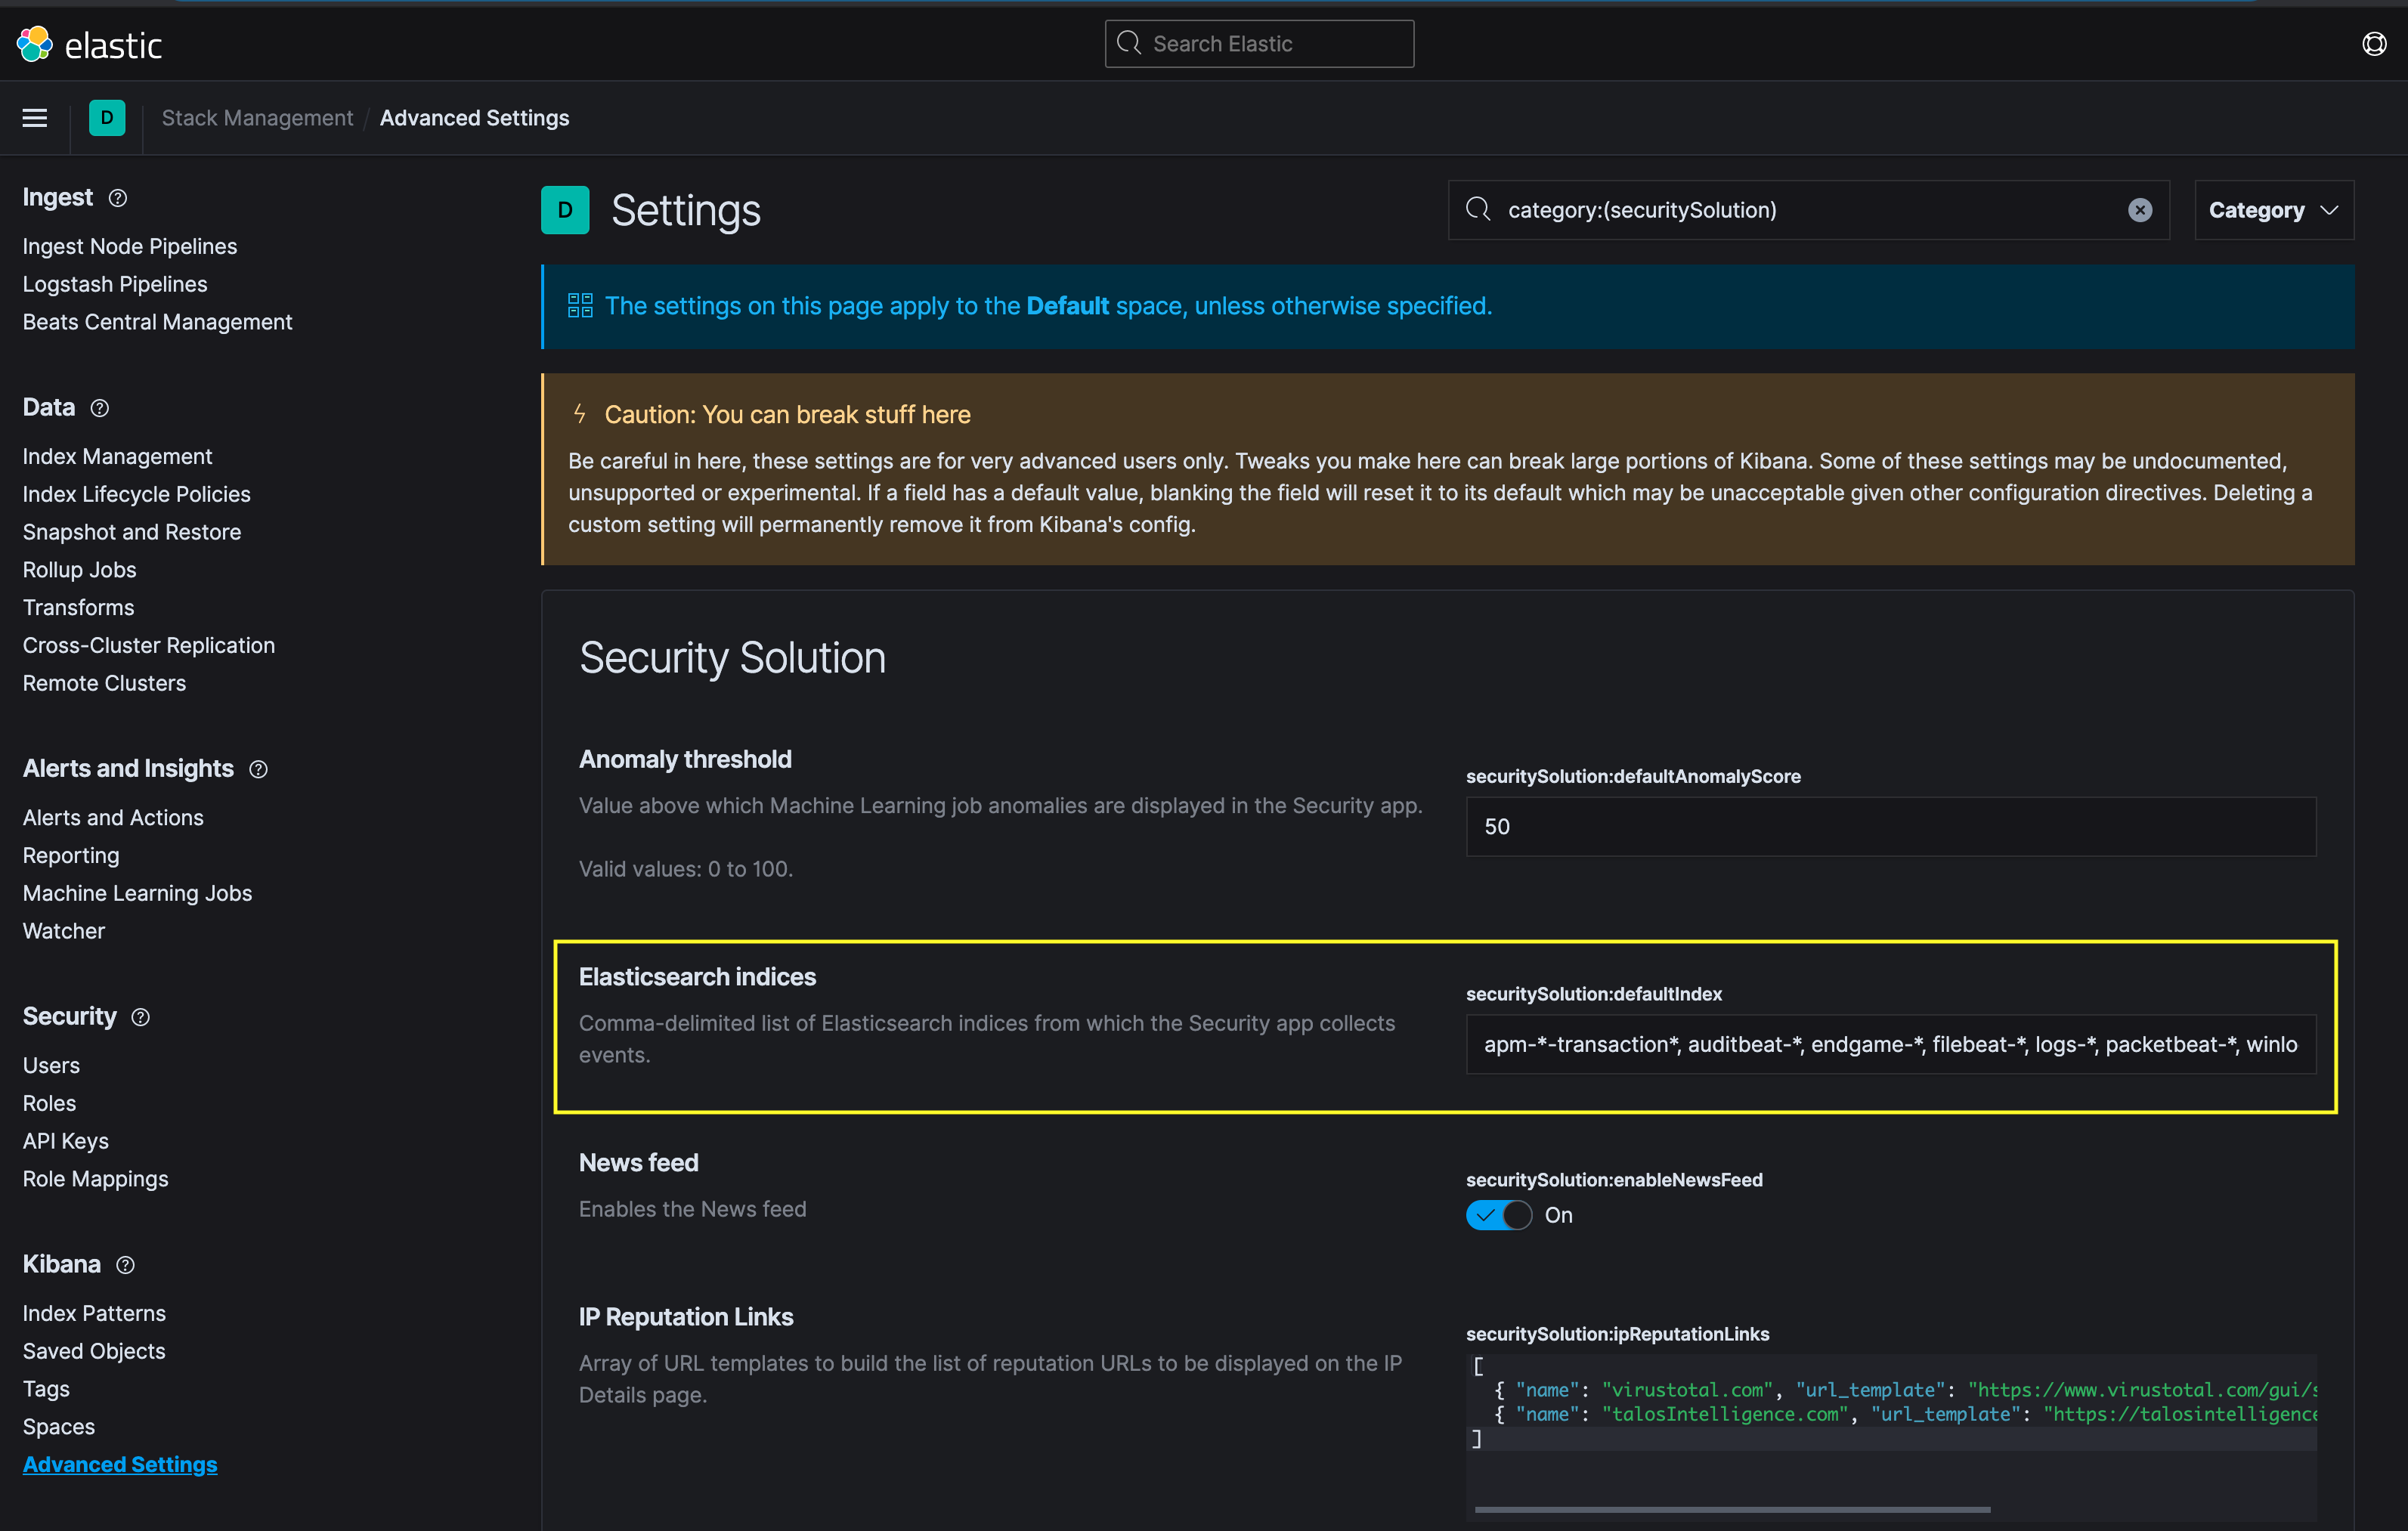Click the Kibana section help icon
Viewport: 2408px width, 1531px height.
[125, 1265]
